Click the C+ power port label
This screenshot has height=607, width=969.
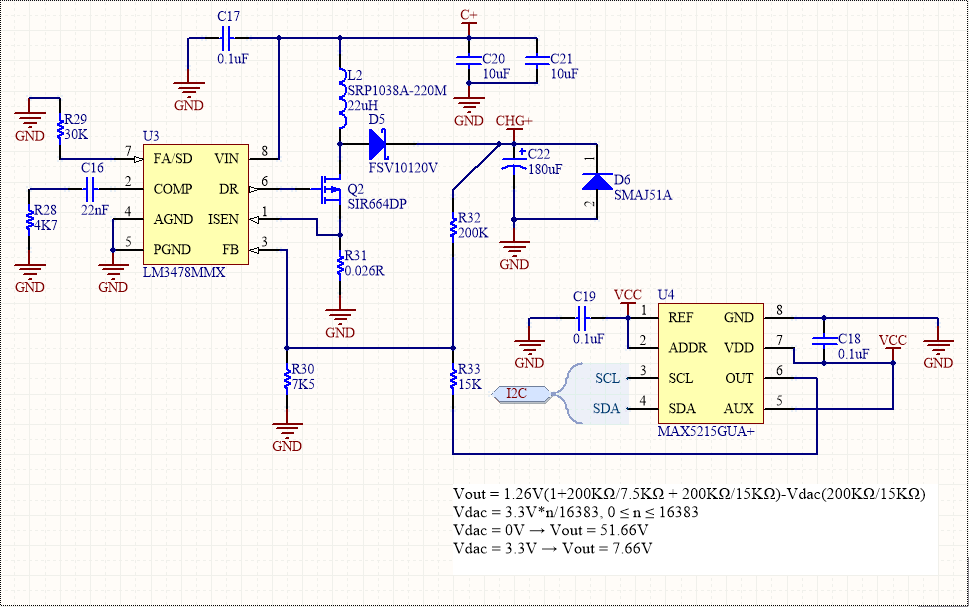468,16
